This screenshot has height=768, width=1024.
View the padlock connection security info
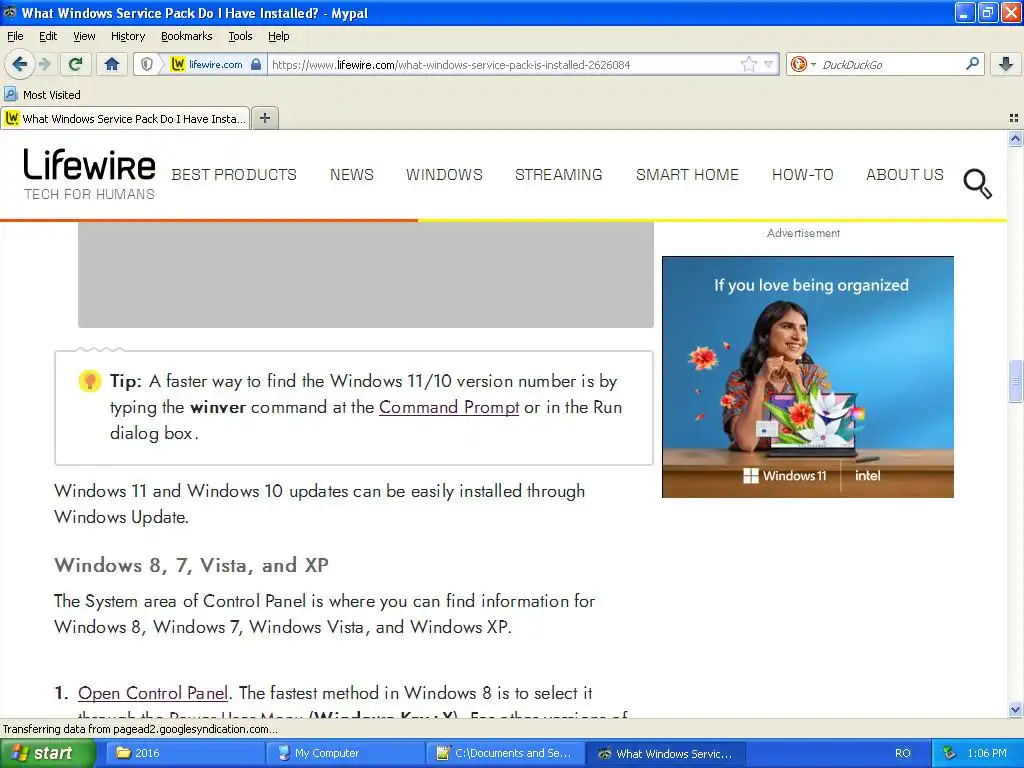tap(256, 64)
